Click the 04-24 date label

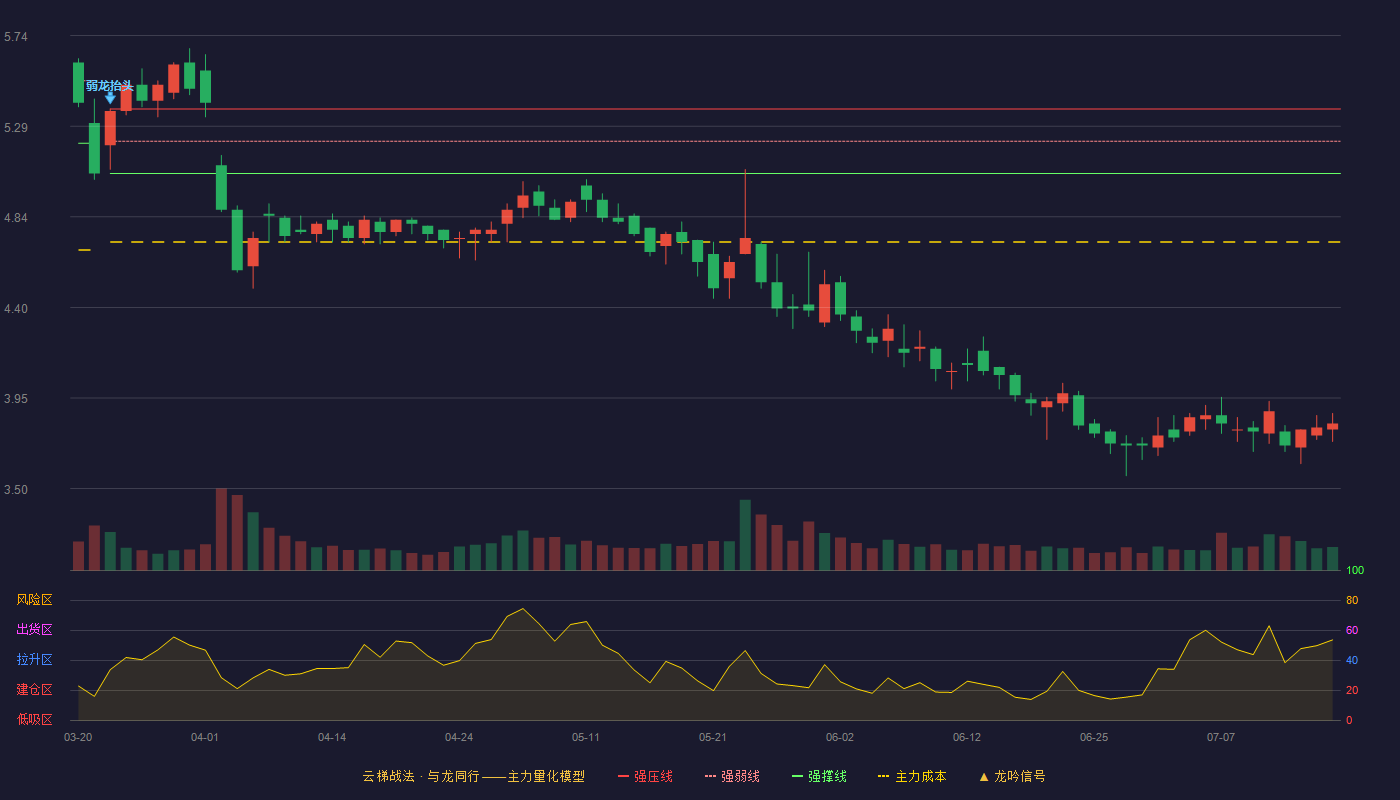point(459,737)
